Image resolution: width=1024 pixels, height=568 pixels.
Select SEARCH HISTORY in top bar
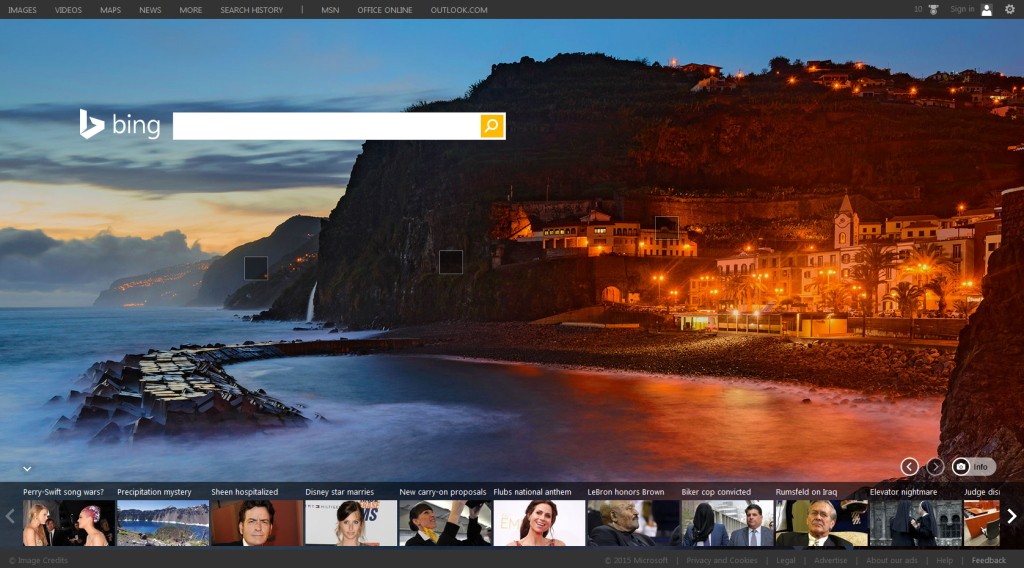251,10
